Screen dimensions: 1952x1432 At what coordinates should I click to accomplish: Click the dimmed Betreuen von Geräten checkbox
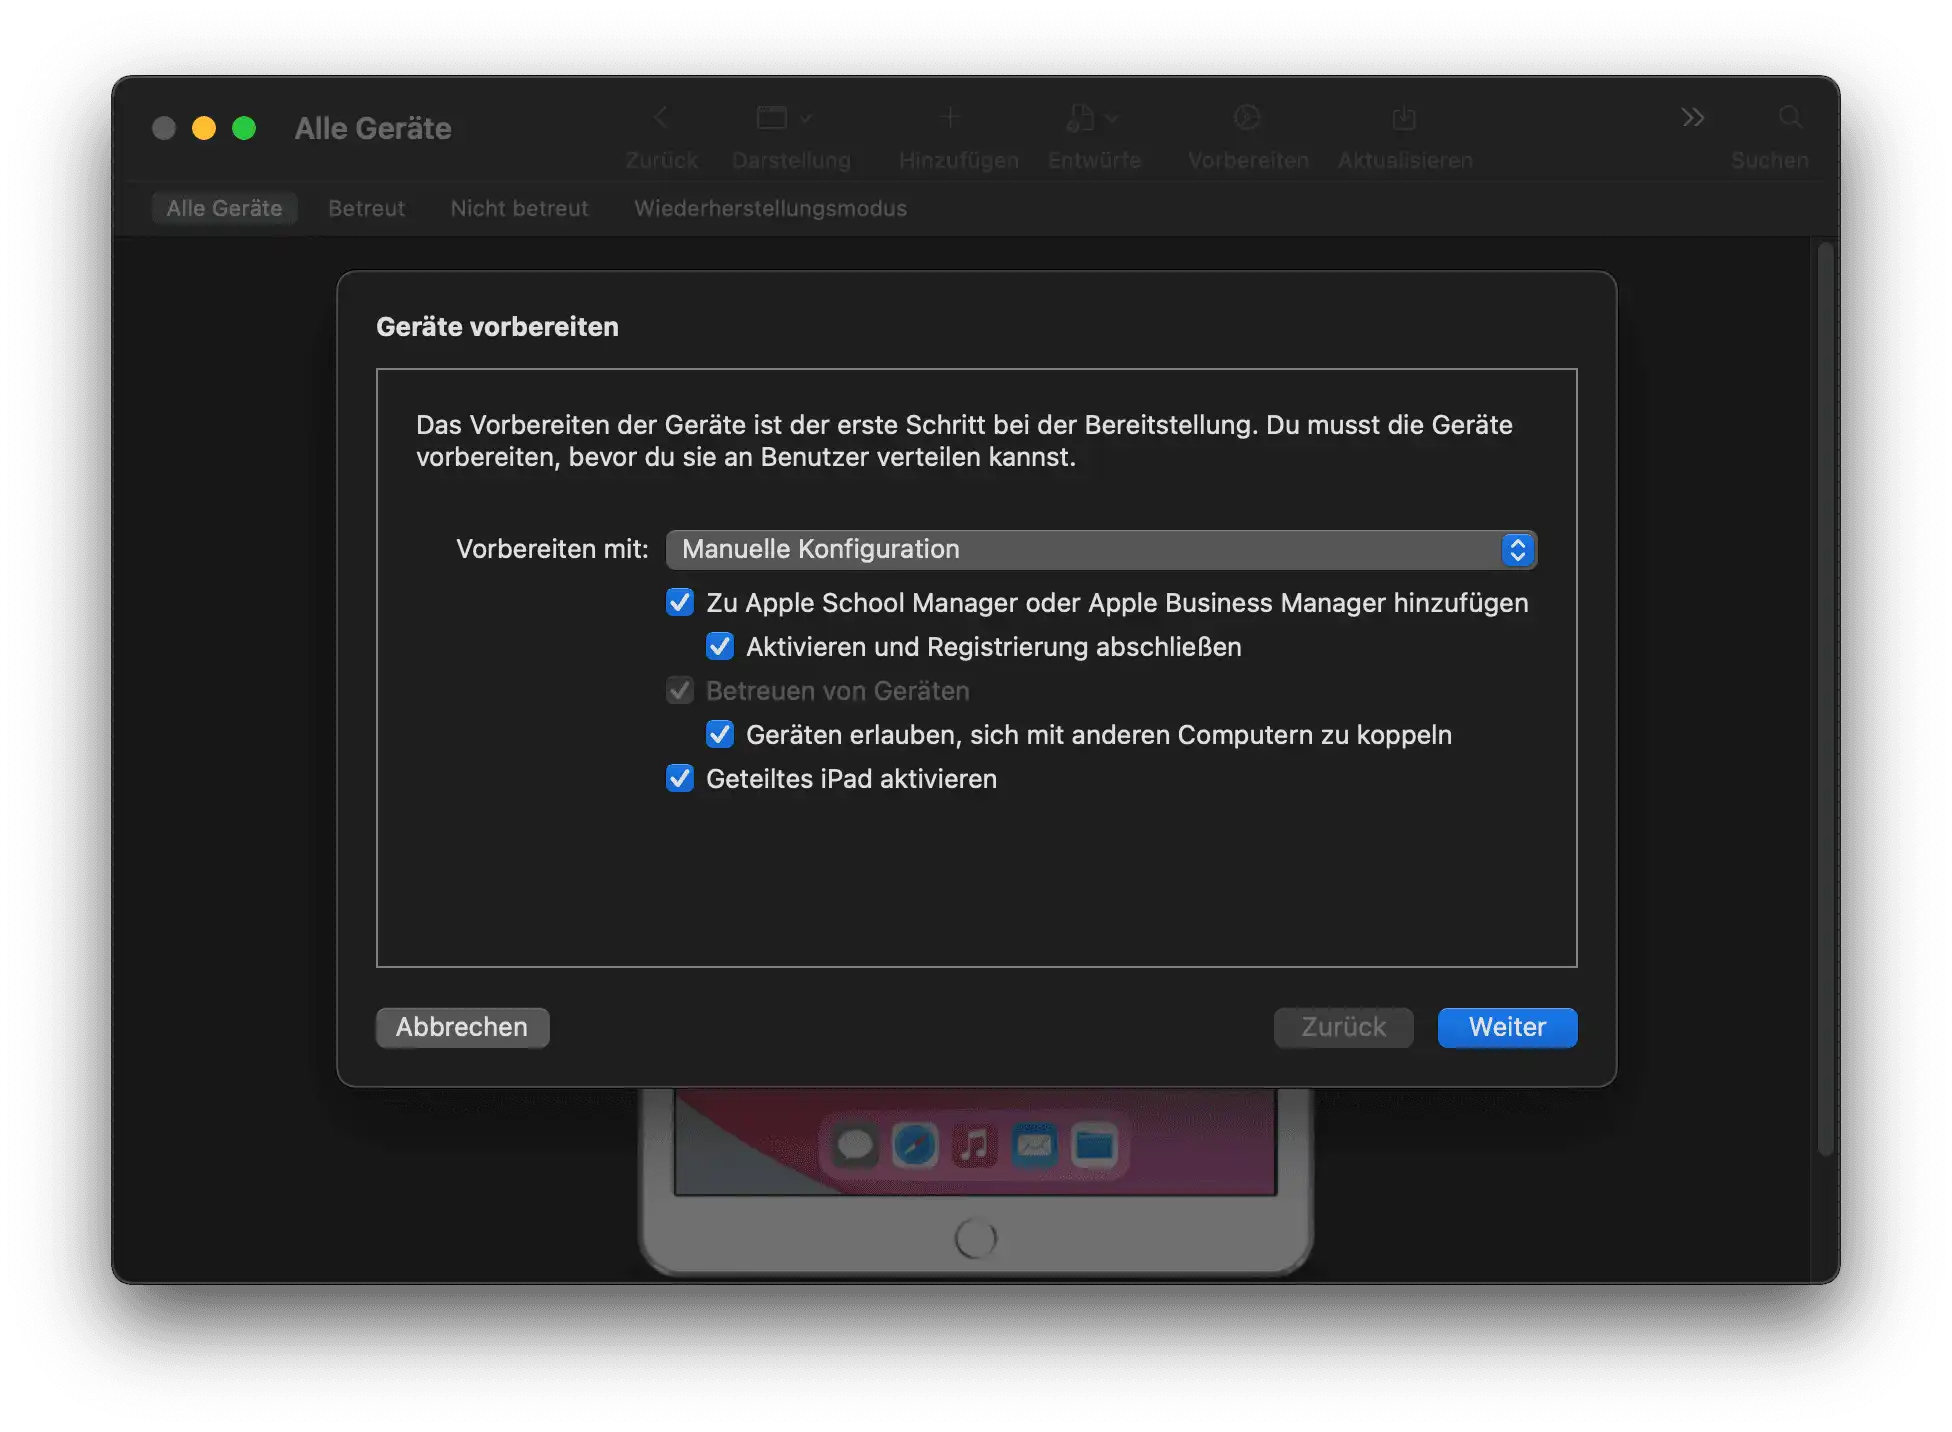tap(680, 690)
